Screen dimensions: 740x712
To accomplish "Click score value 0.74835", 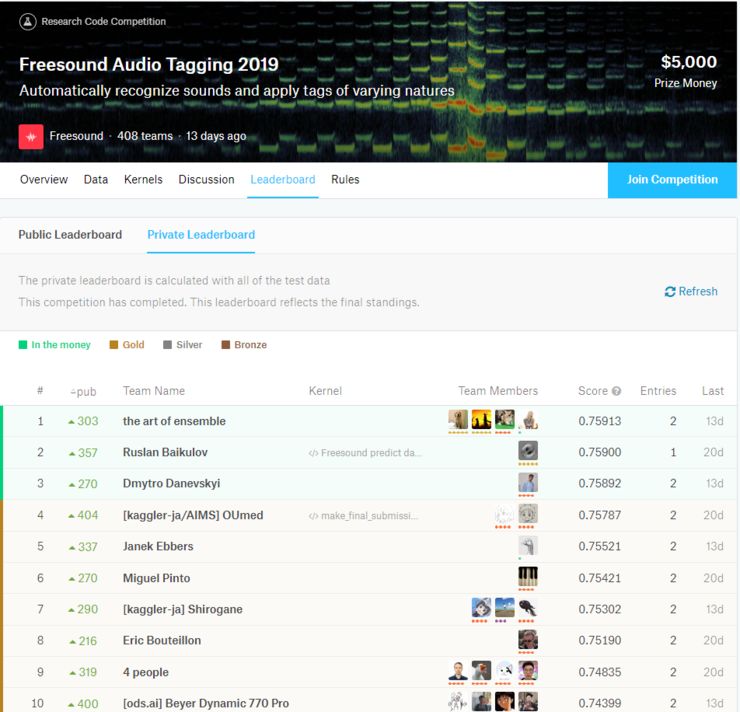I will tap(600, 672).
